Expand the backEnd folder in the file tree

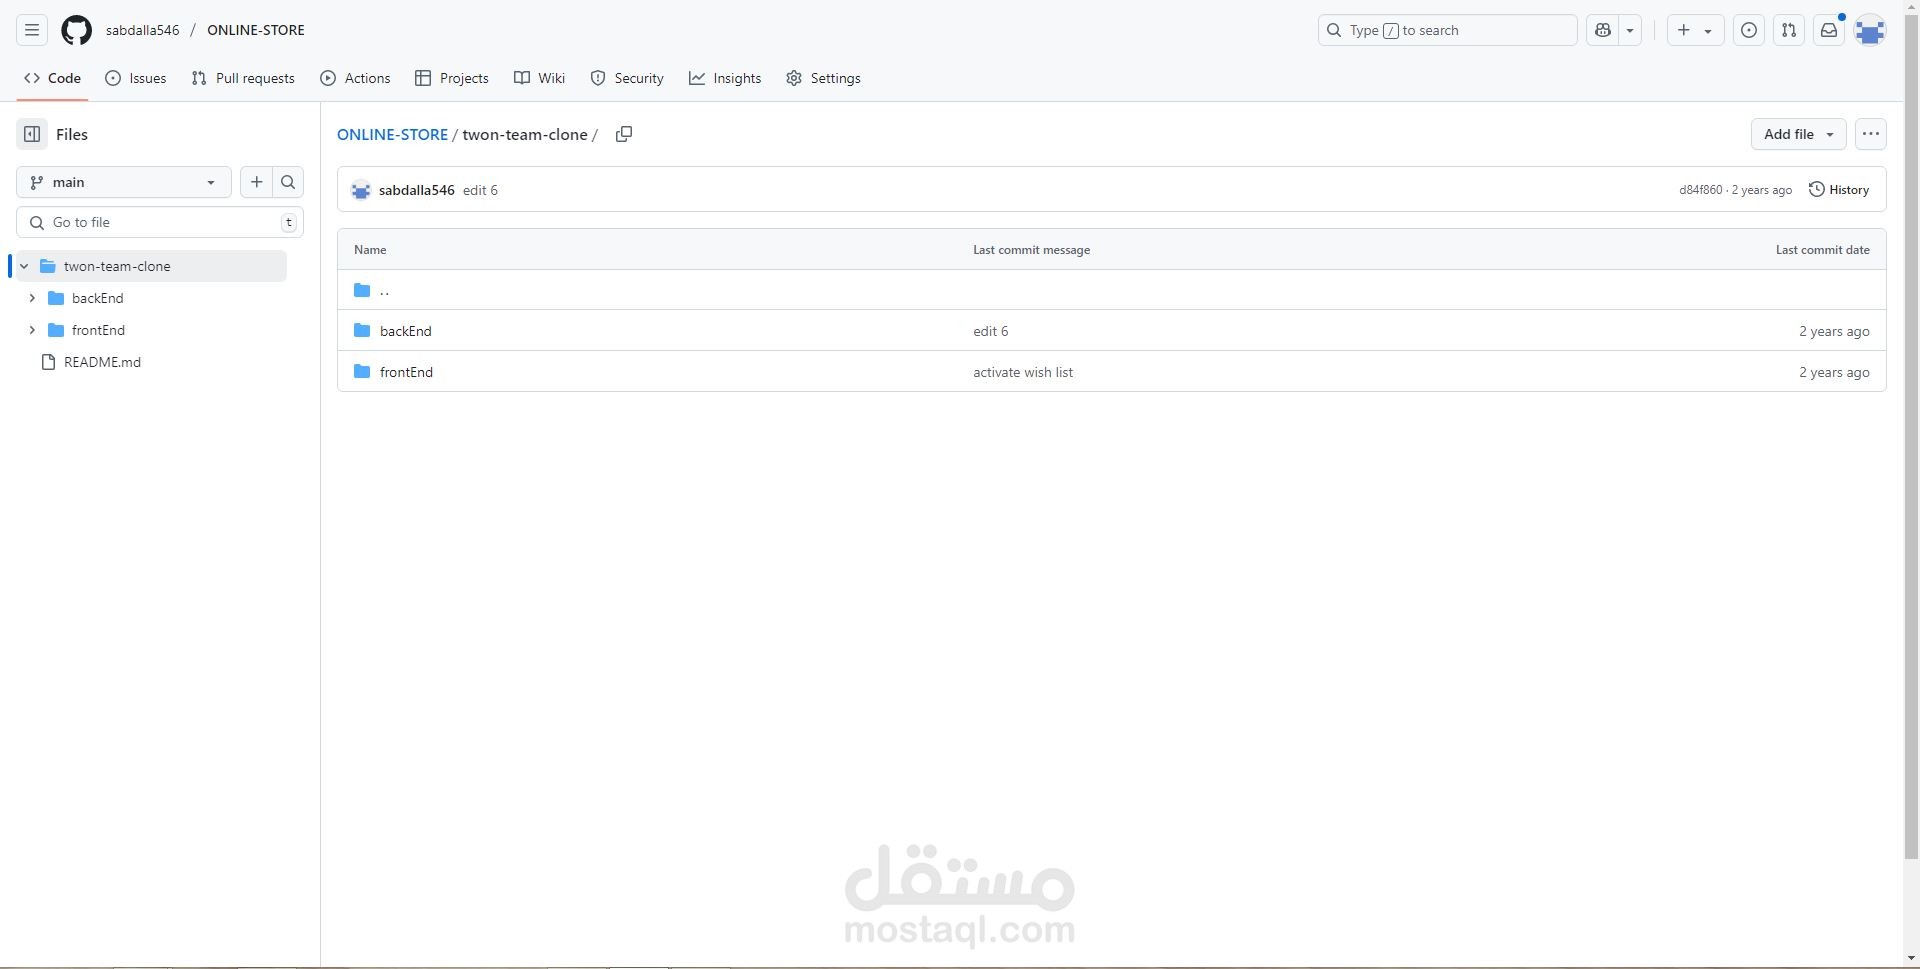point(31,298)
